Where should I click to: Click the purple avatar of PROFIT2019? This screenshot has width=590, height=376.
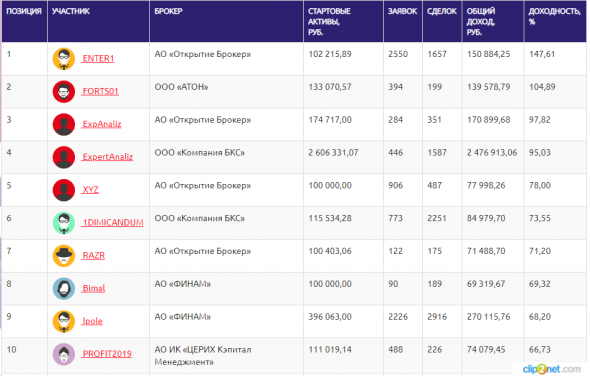[64, 354]
